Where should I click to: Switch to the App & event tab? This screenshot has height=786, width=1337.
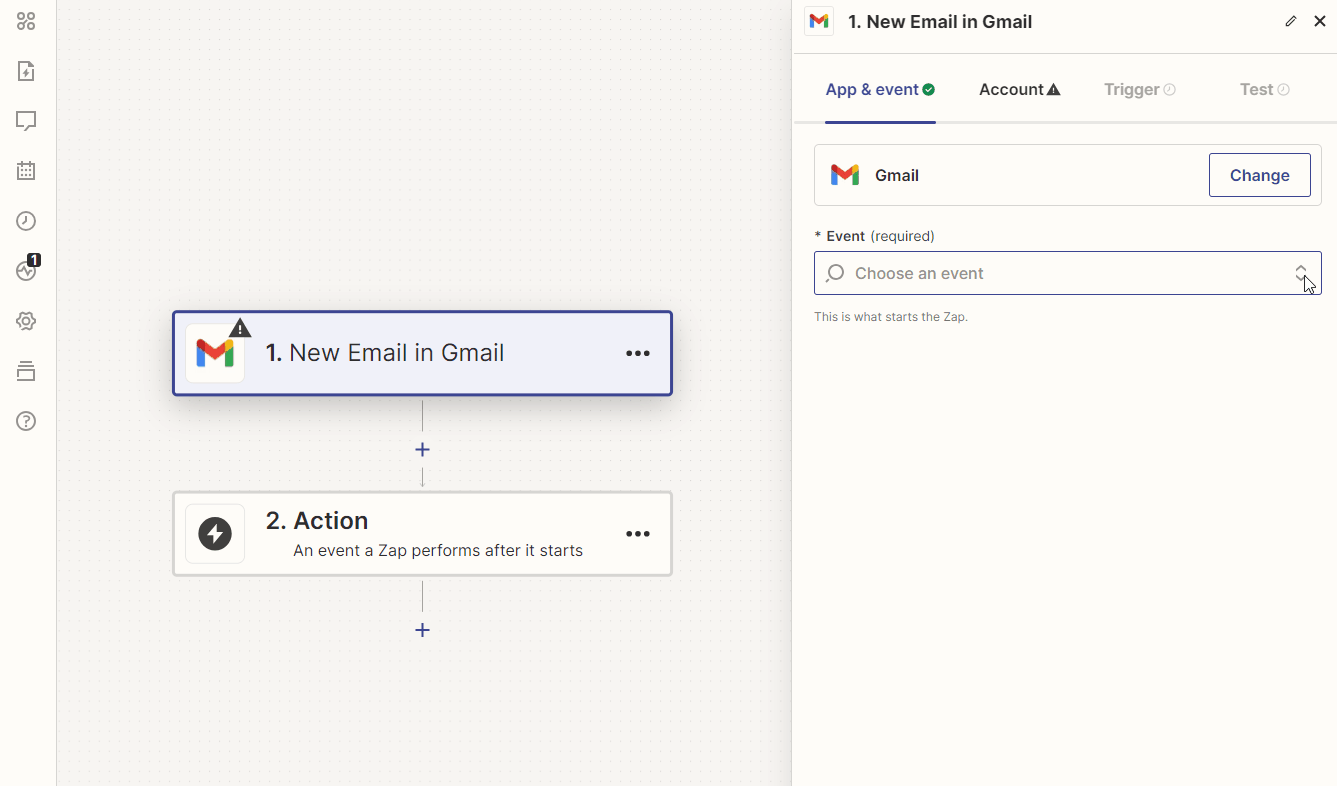880,90
